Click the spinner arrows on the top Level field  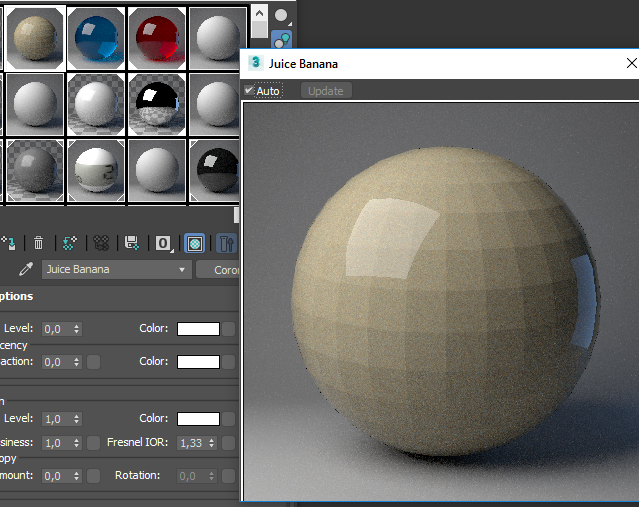tap(77, 329)
